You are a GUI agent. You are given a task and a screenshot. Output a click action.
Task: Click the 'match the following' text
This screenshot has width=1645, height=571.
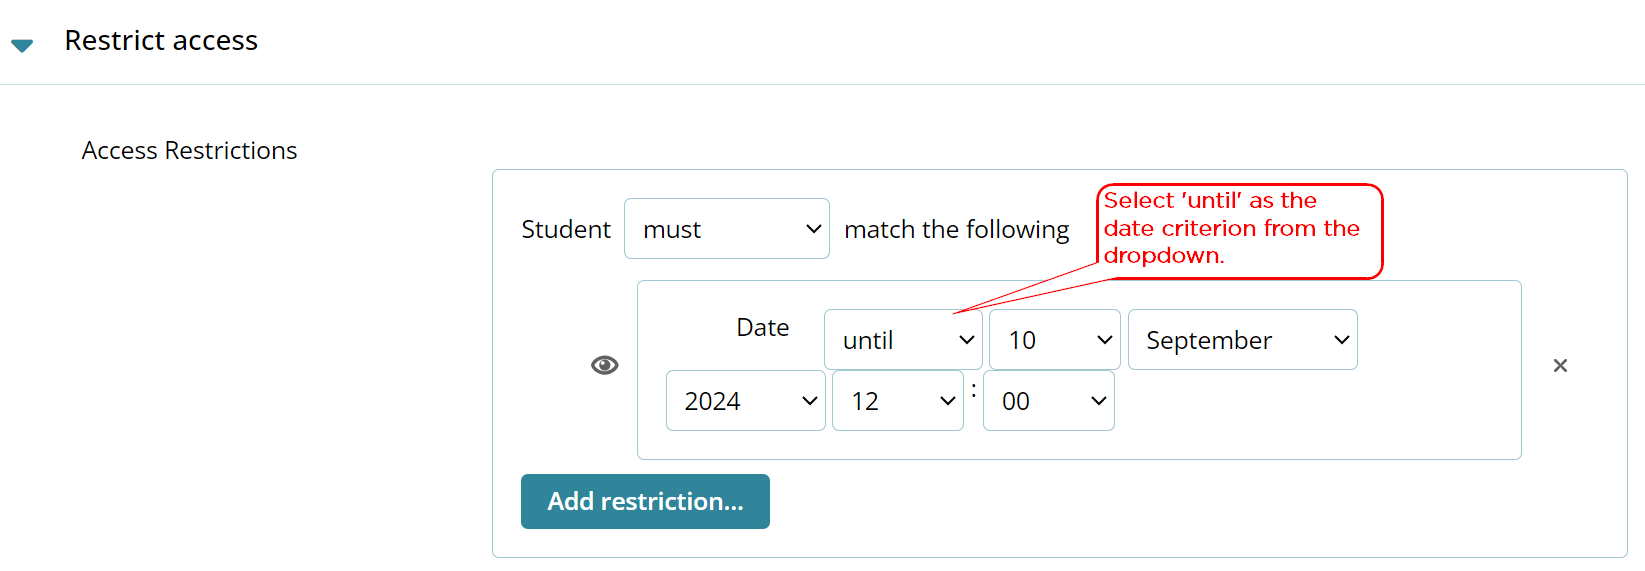click(x=956, y=230)
